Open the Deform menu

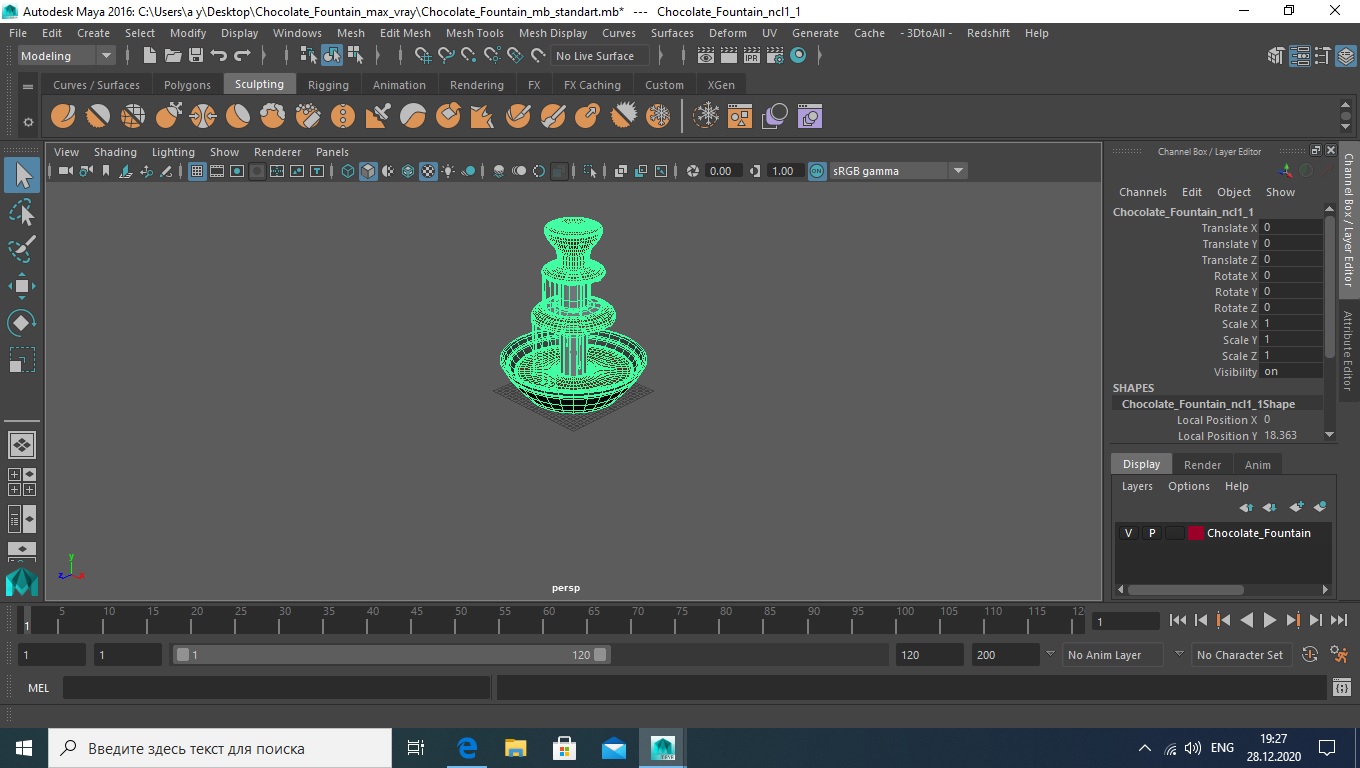click(727, 33)
